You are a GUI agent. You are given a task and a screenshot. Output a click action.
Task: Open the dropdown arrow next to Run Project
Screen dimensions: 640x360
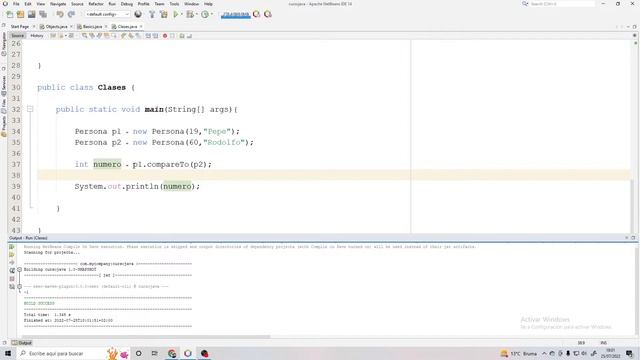tap(182, 14)
